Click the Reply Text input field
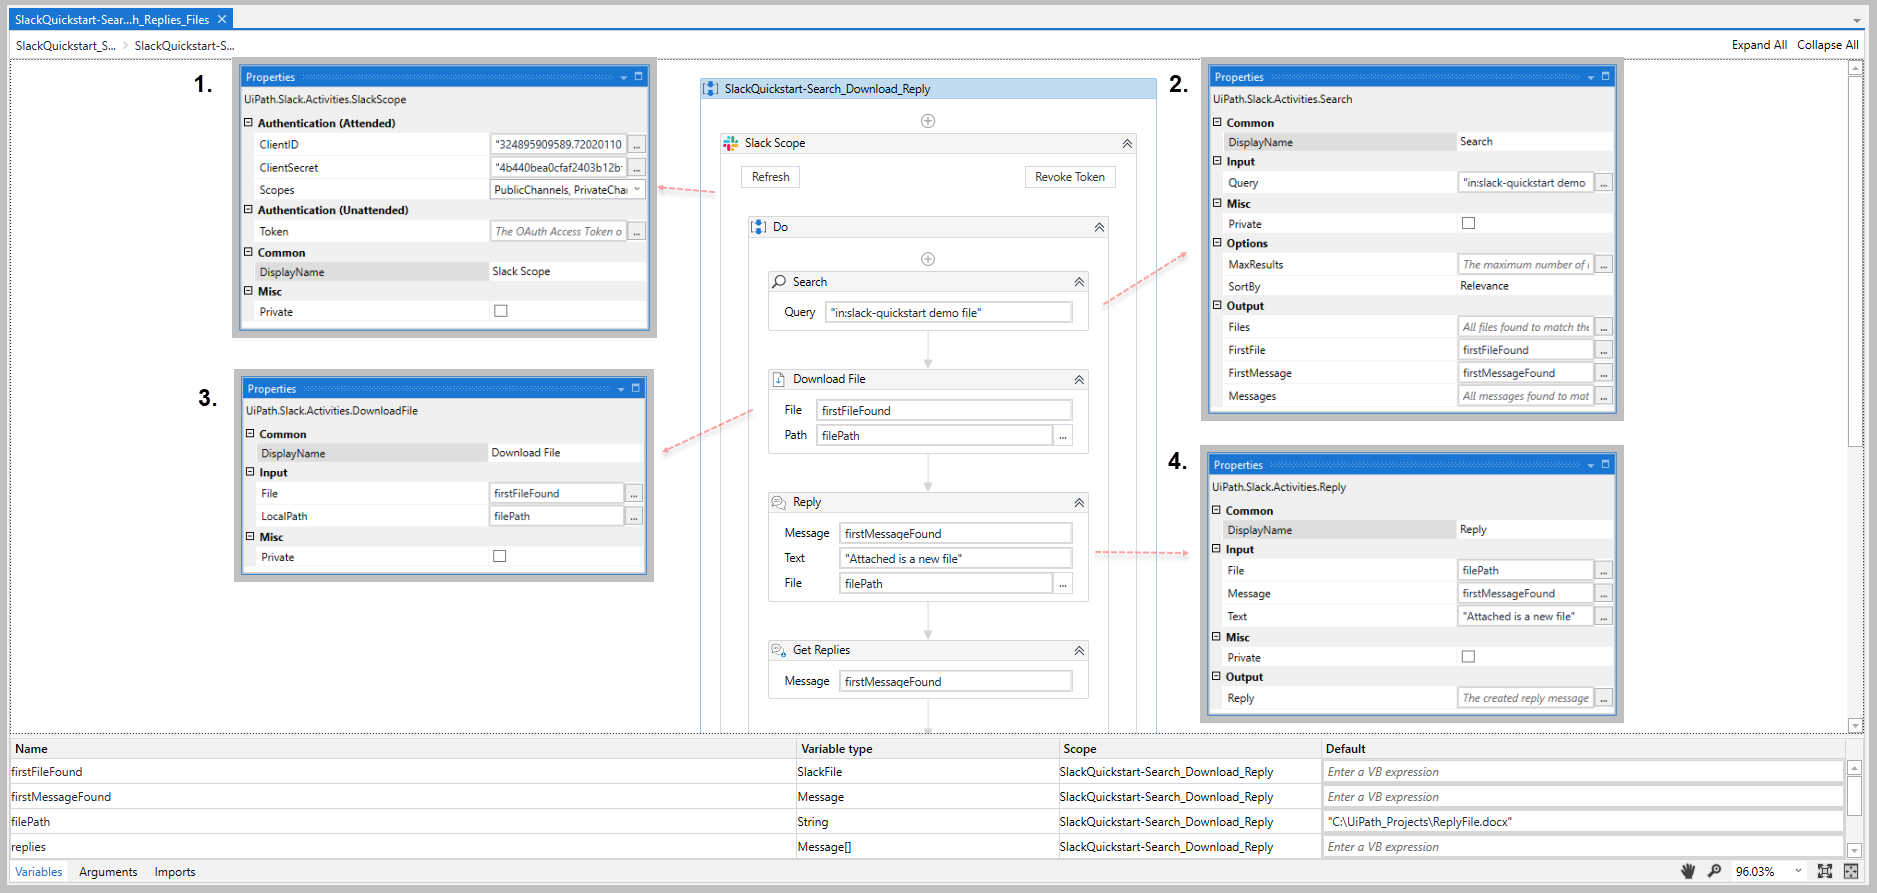The image size is (1877, 893). pos(955,559)
